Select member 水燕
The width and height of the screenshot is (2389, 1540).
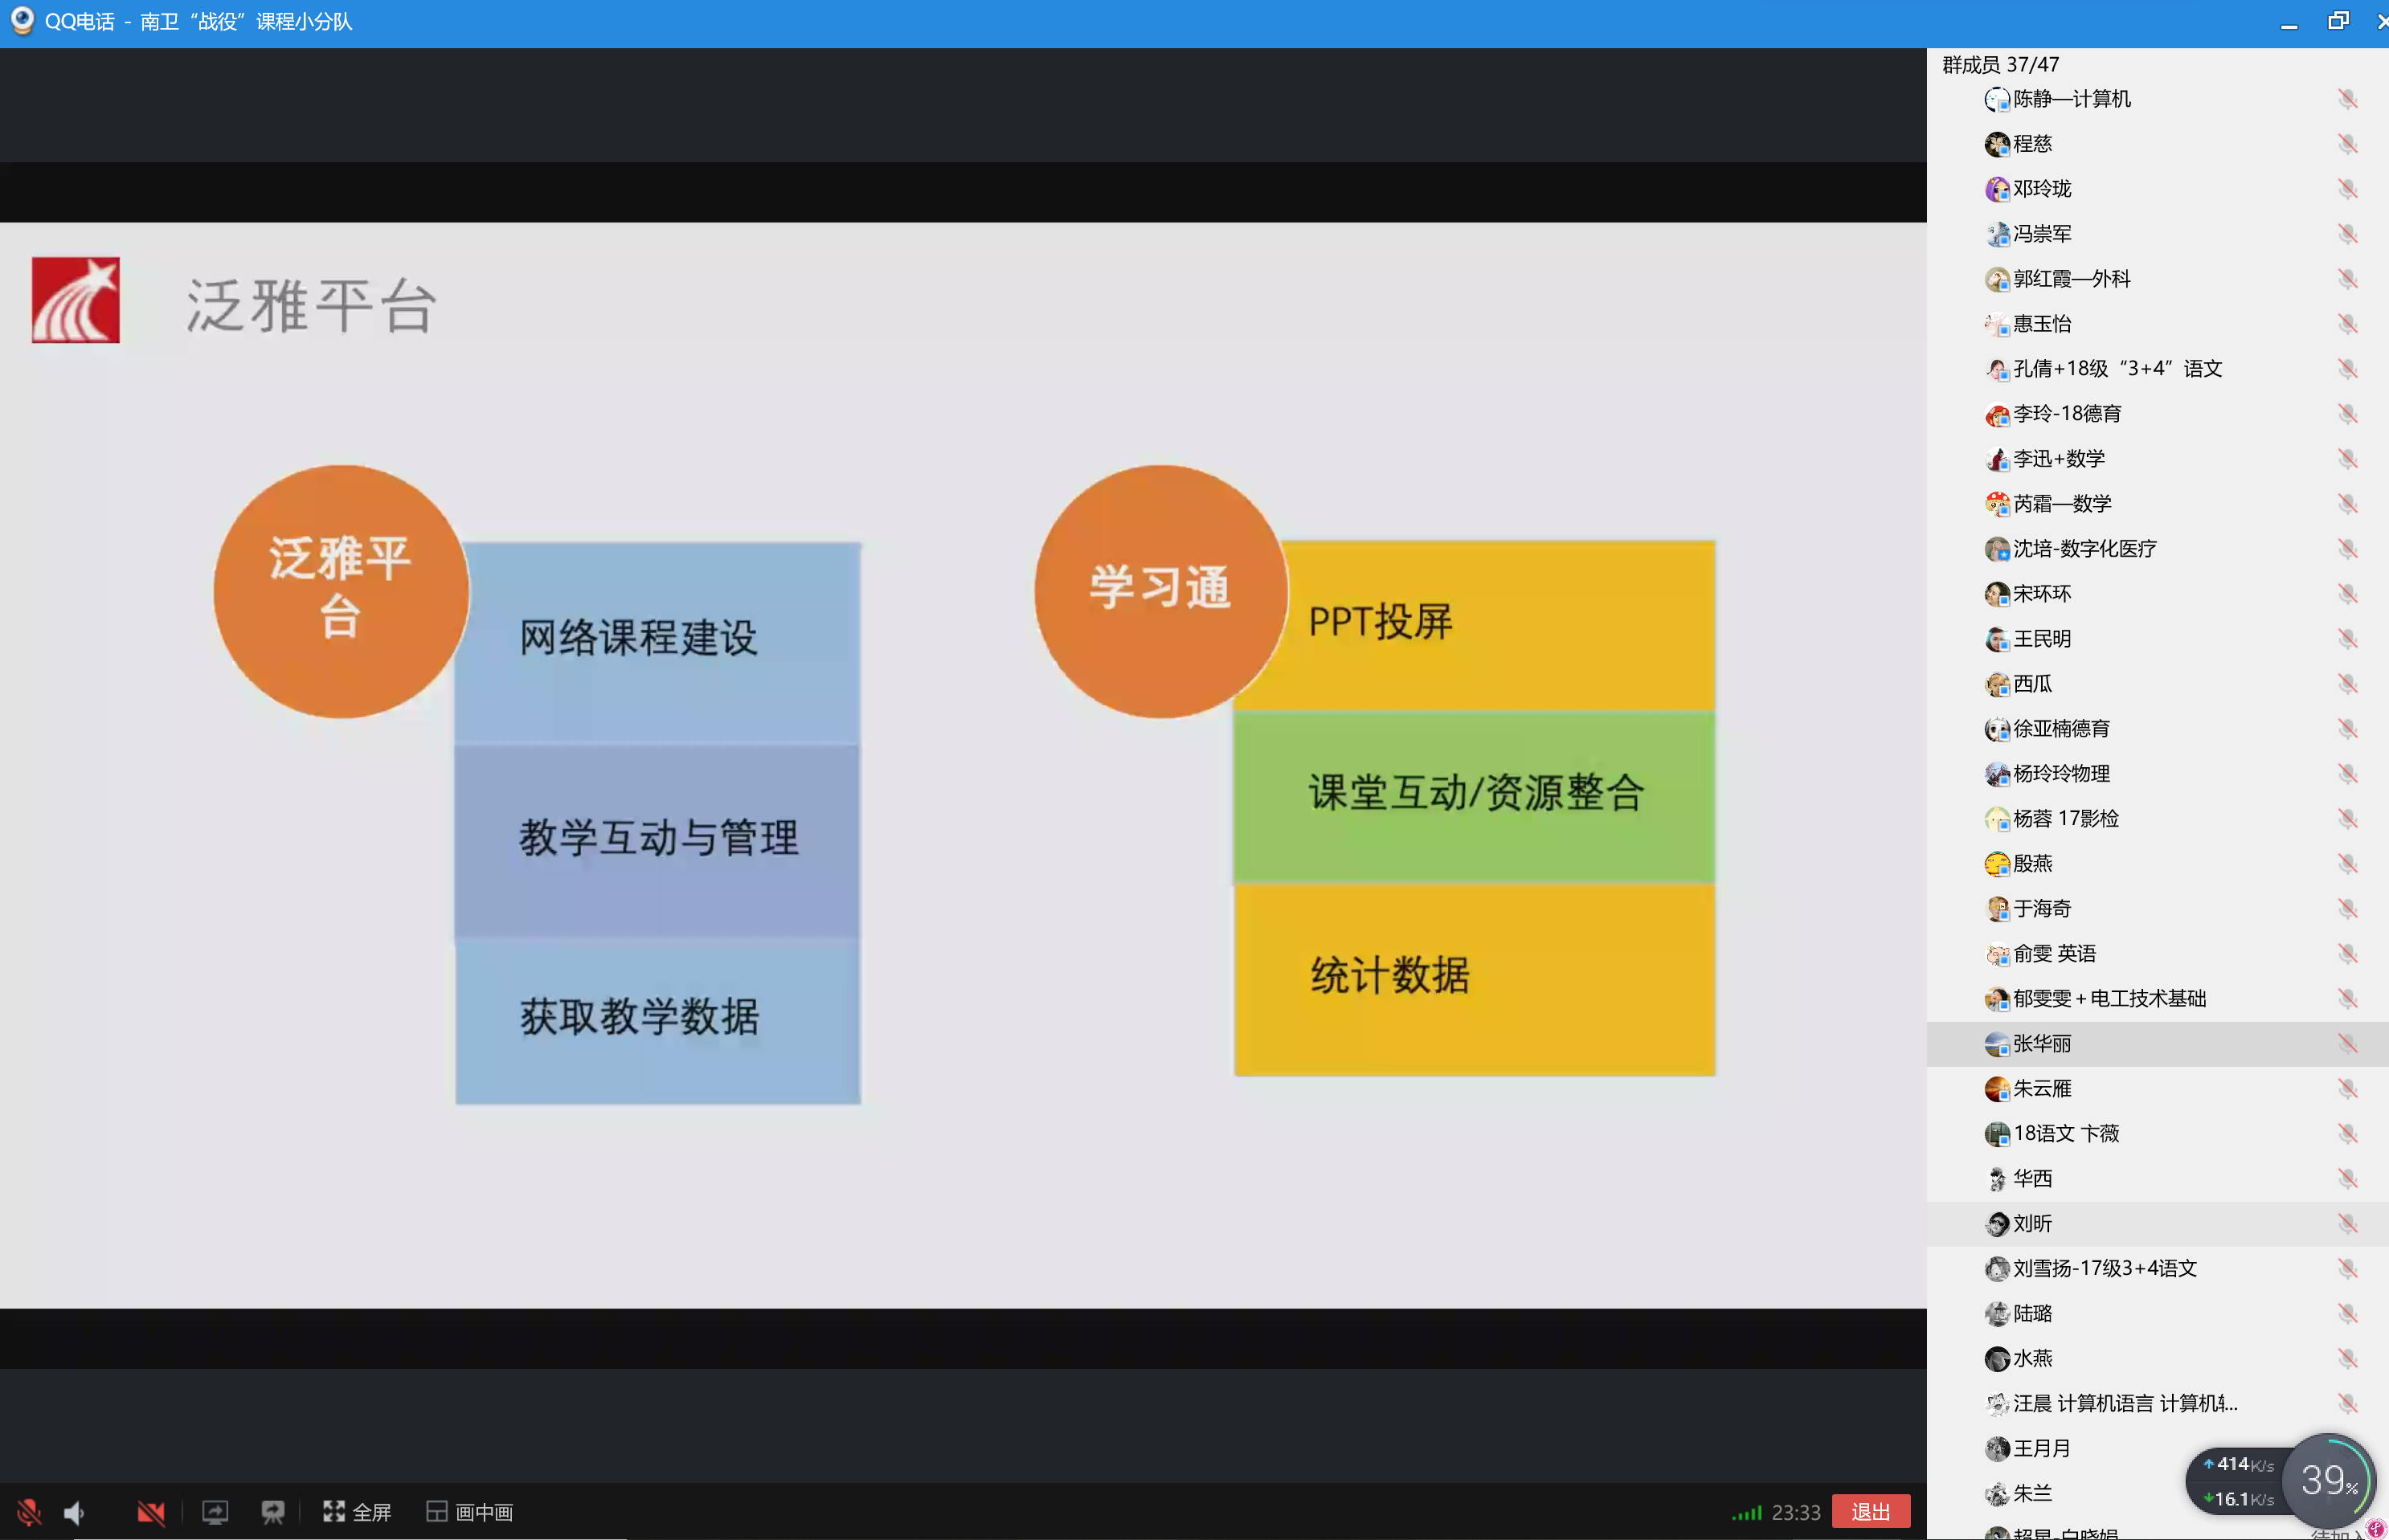pos(2157,1359)
